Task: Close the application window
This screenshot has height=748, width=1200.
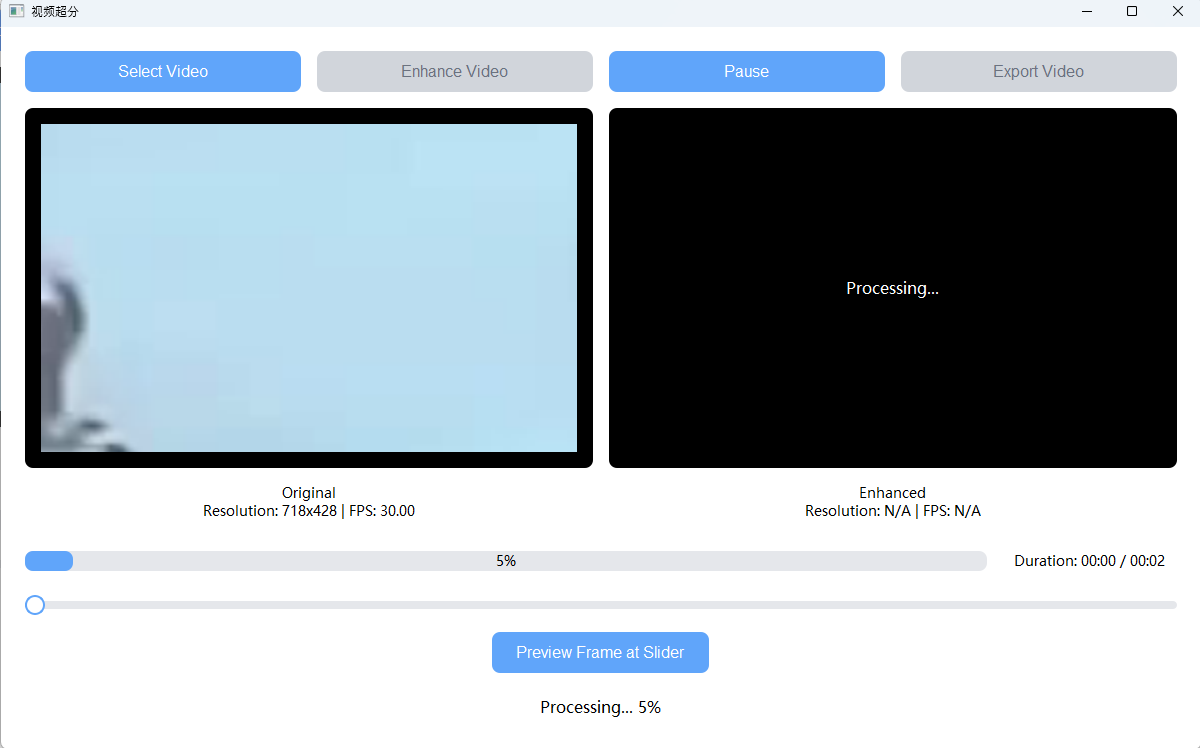Action: click(1177, 11)
